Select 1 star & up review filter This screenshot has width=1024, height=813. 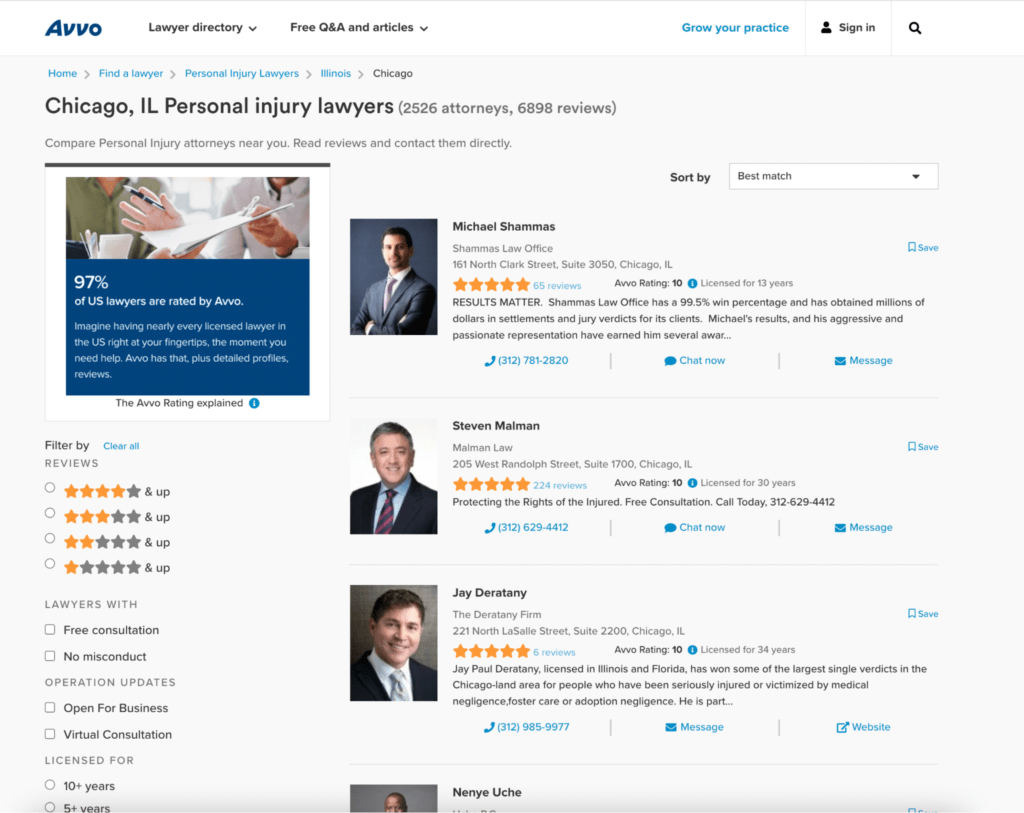coord(50,564)
